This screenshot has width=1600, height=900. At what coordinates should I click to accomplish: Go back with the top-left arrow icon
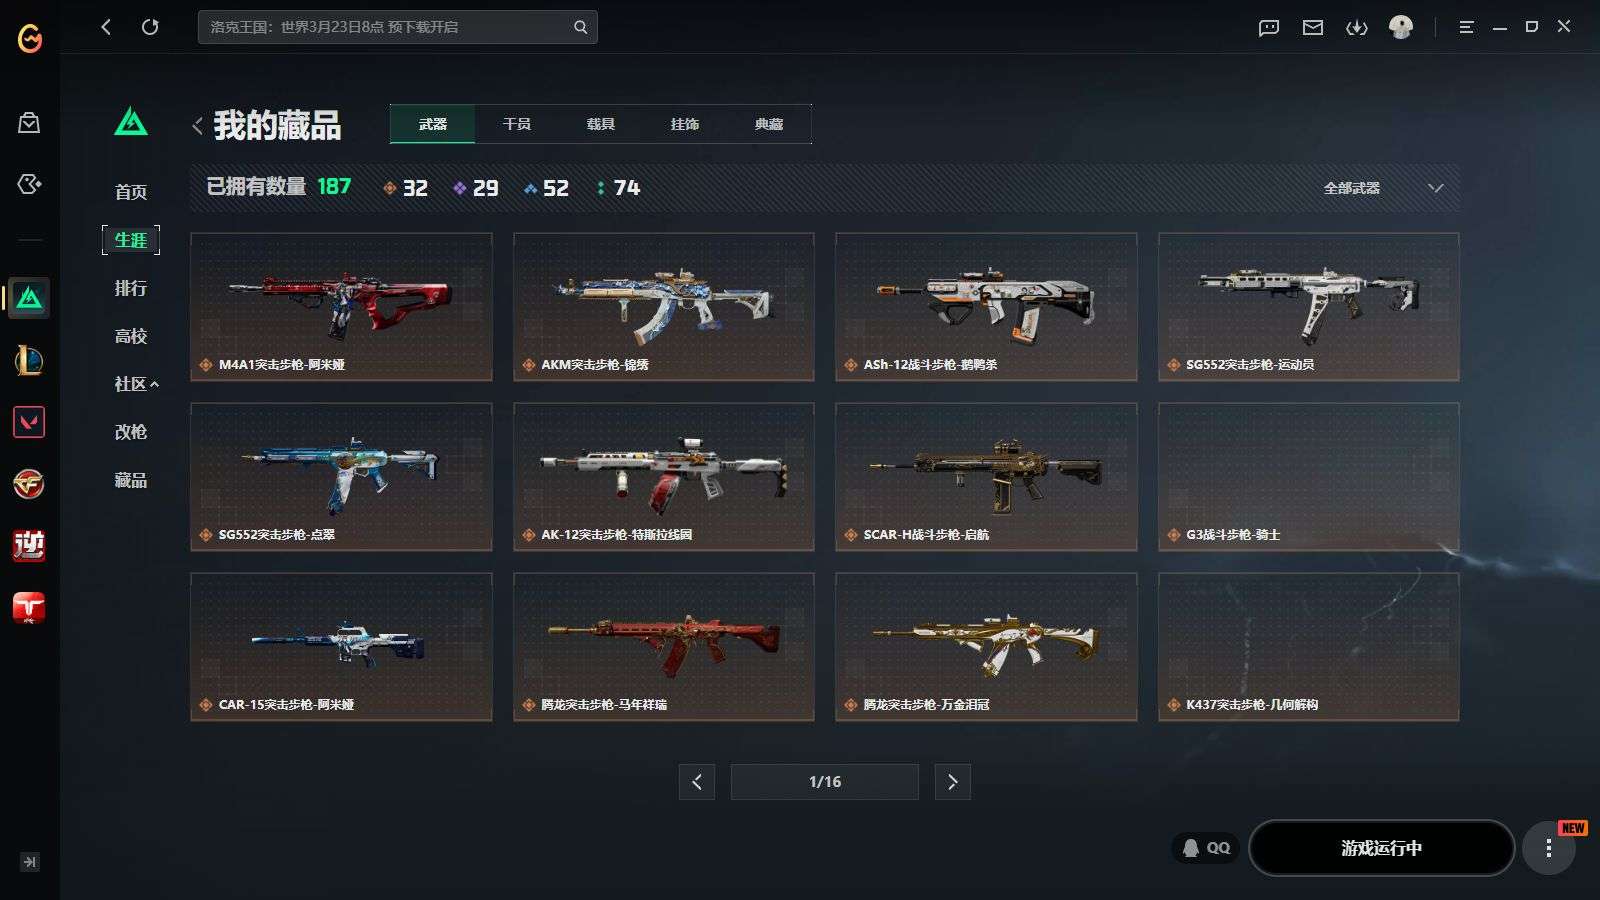point(106,27)
